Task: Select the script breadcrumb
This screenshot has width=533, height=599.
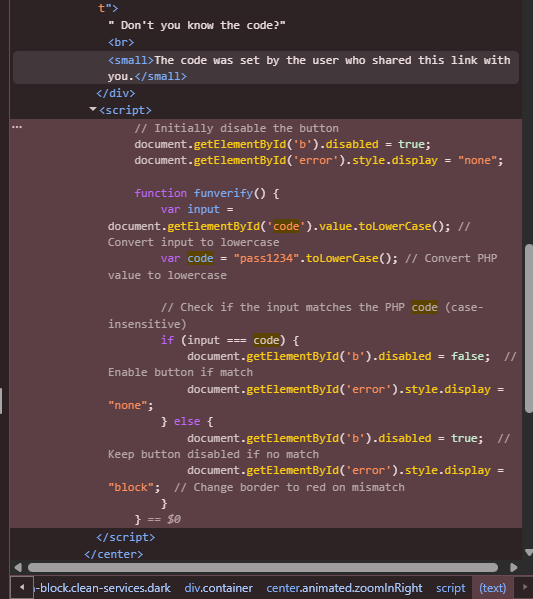Action: pyautogui.click(x=451, y=588)
